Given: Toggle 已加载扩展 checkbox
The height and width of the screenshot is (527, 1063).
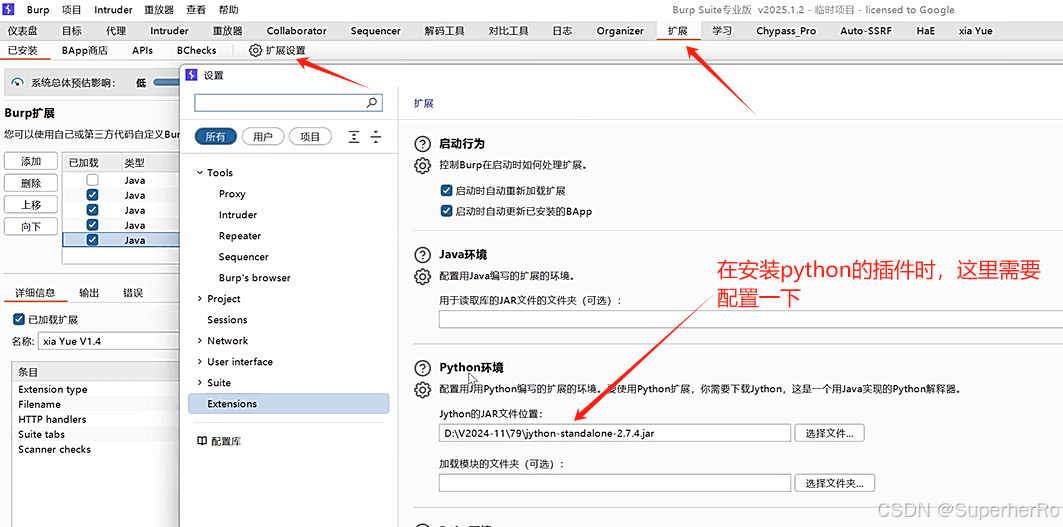Looking at the screenshot, I should (x=19, y=319).
